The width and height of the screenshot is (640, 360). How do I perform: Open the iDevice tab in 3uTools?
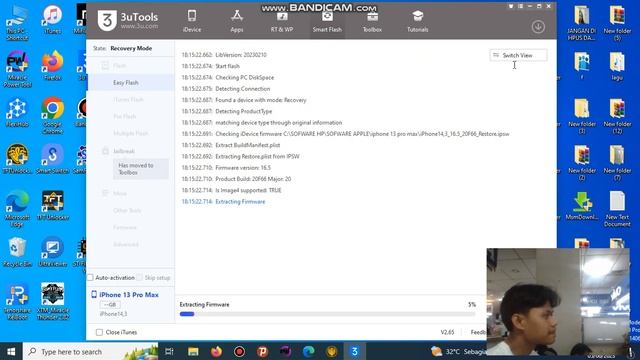[192, 21]
